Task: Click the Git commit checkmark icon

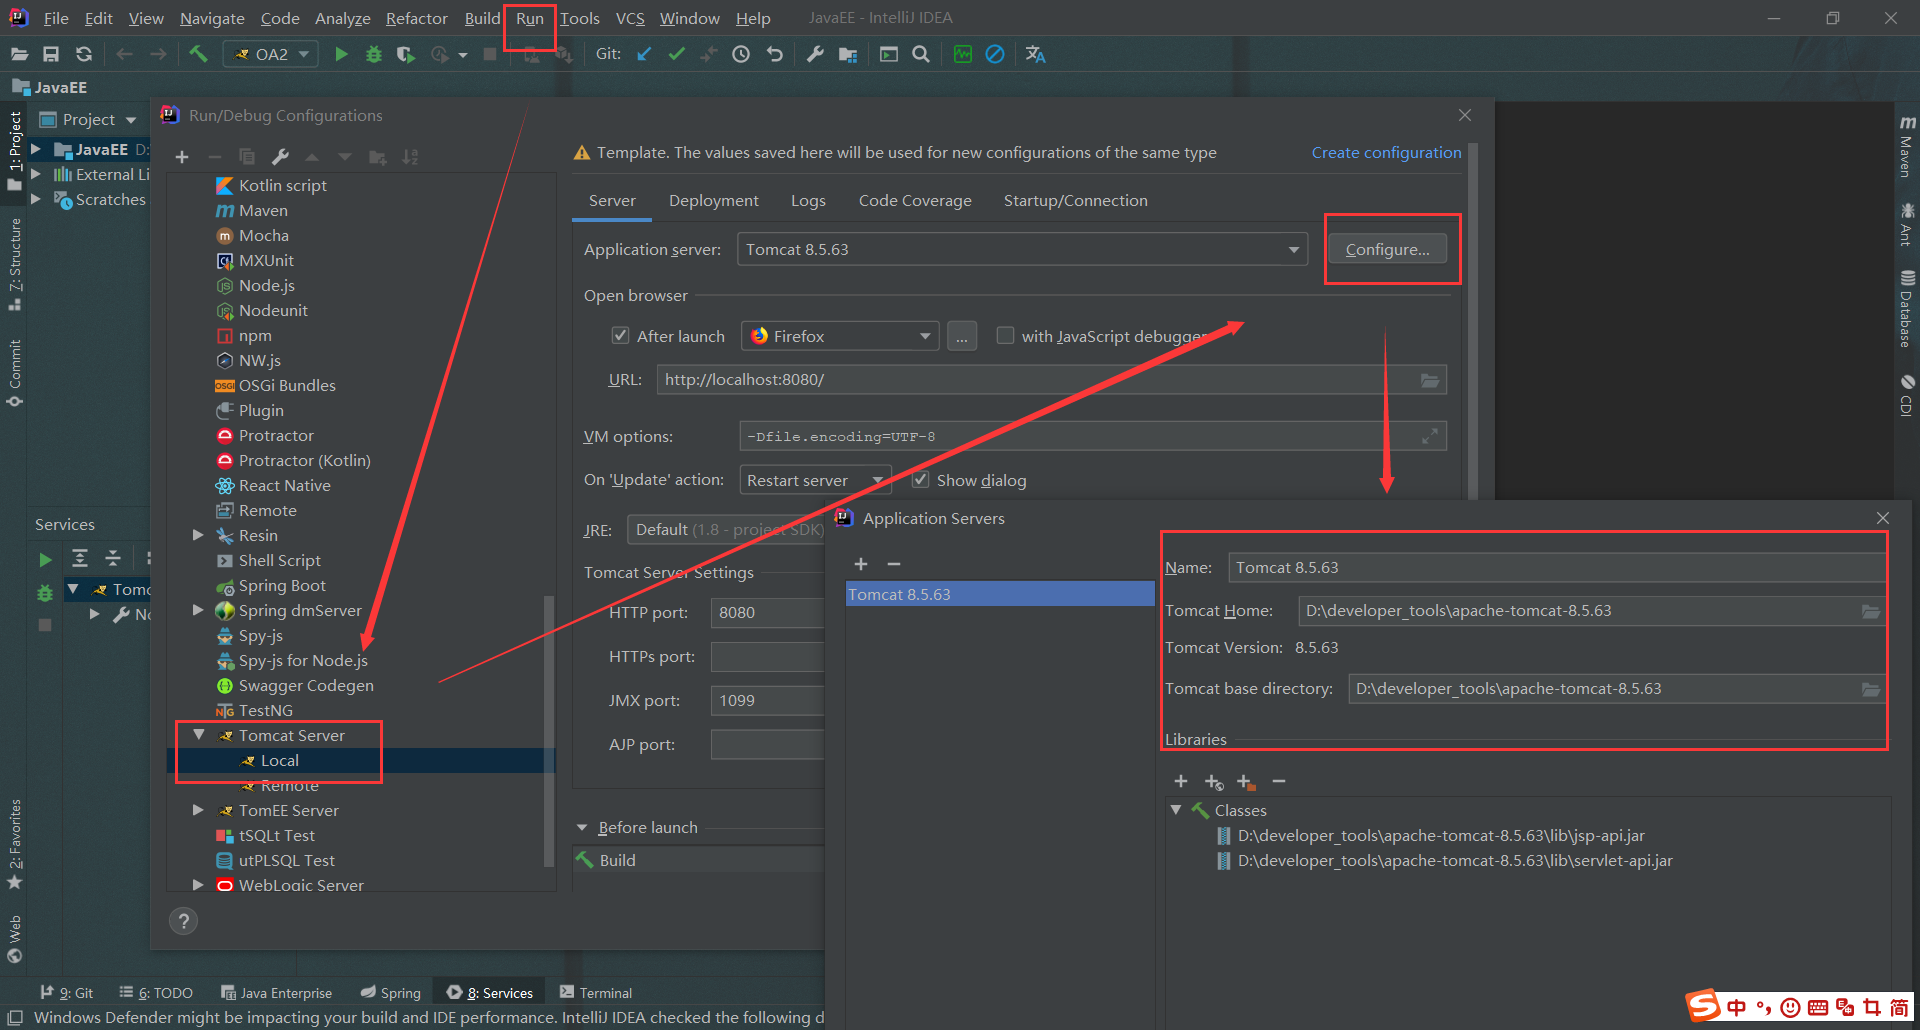Action: (x=677, y=54)
